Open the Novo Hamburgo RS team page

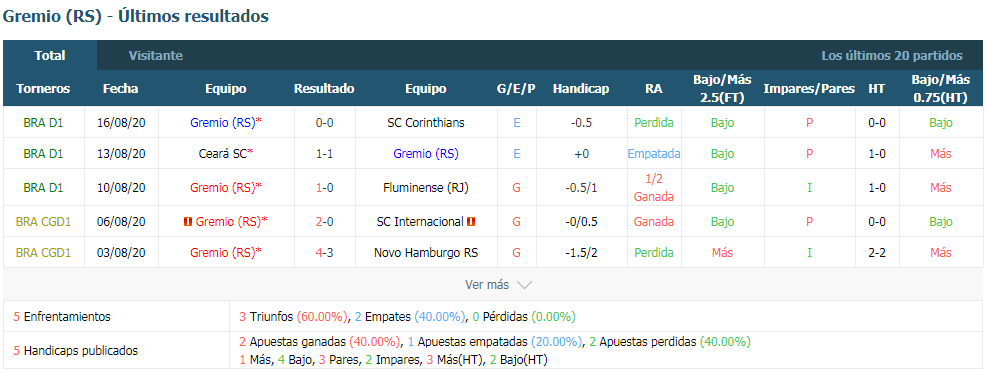(x=426, y=253)
